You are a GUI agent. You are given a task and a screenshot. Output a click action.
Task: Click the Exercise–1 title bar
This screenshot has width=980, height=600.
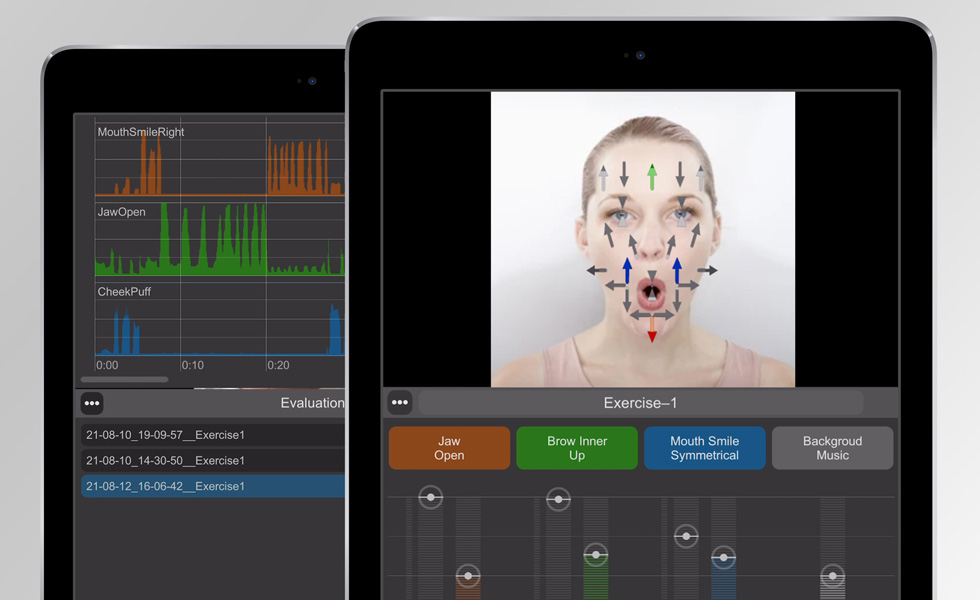click(640, 403)
